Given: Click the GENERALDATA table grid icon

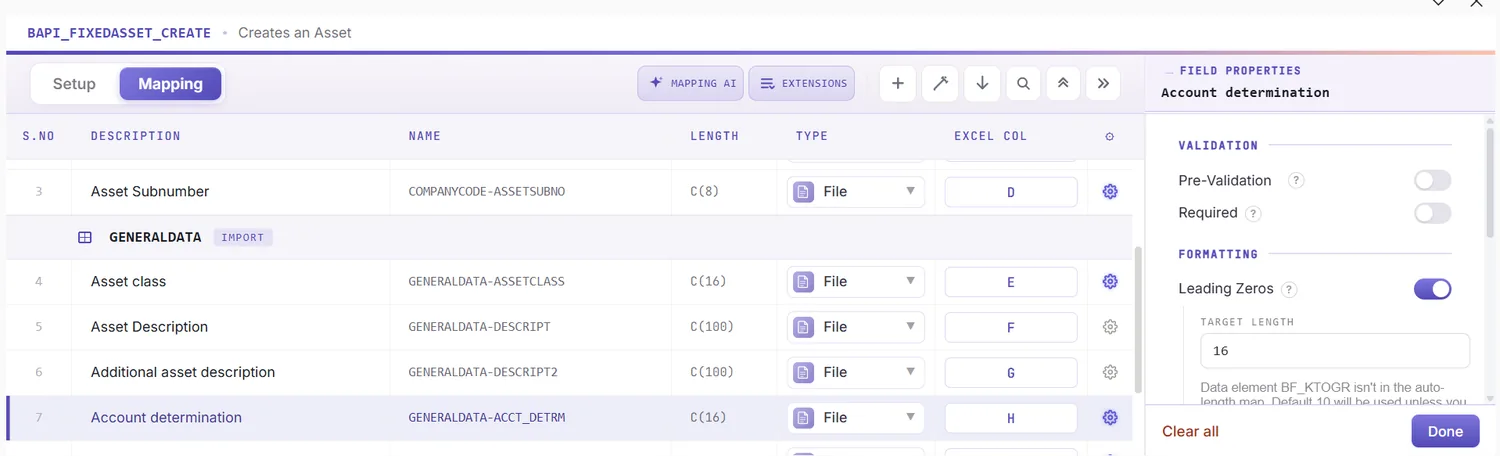Looking at the screenshot, I should [85, 238].
